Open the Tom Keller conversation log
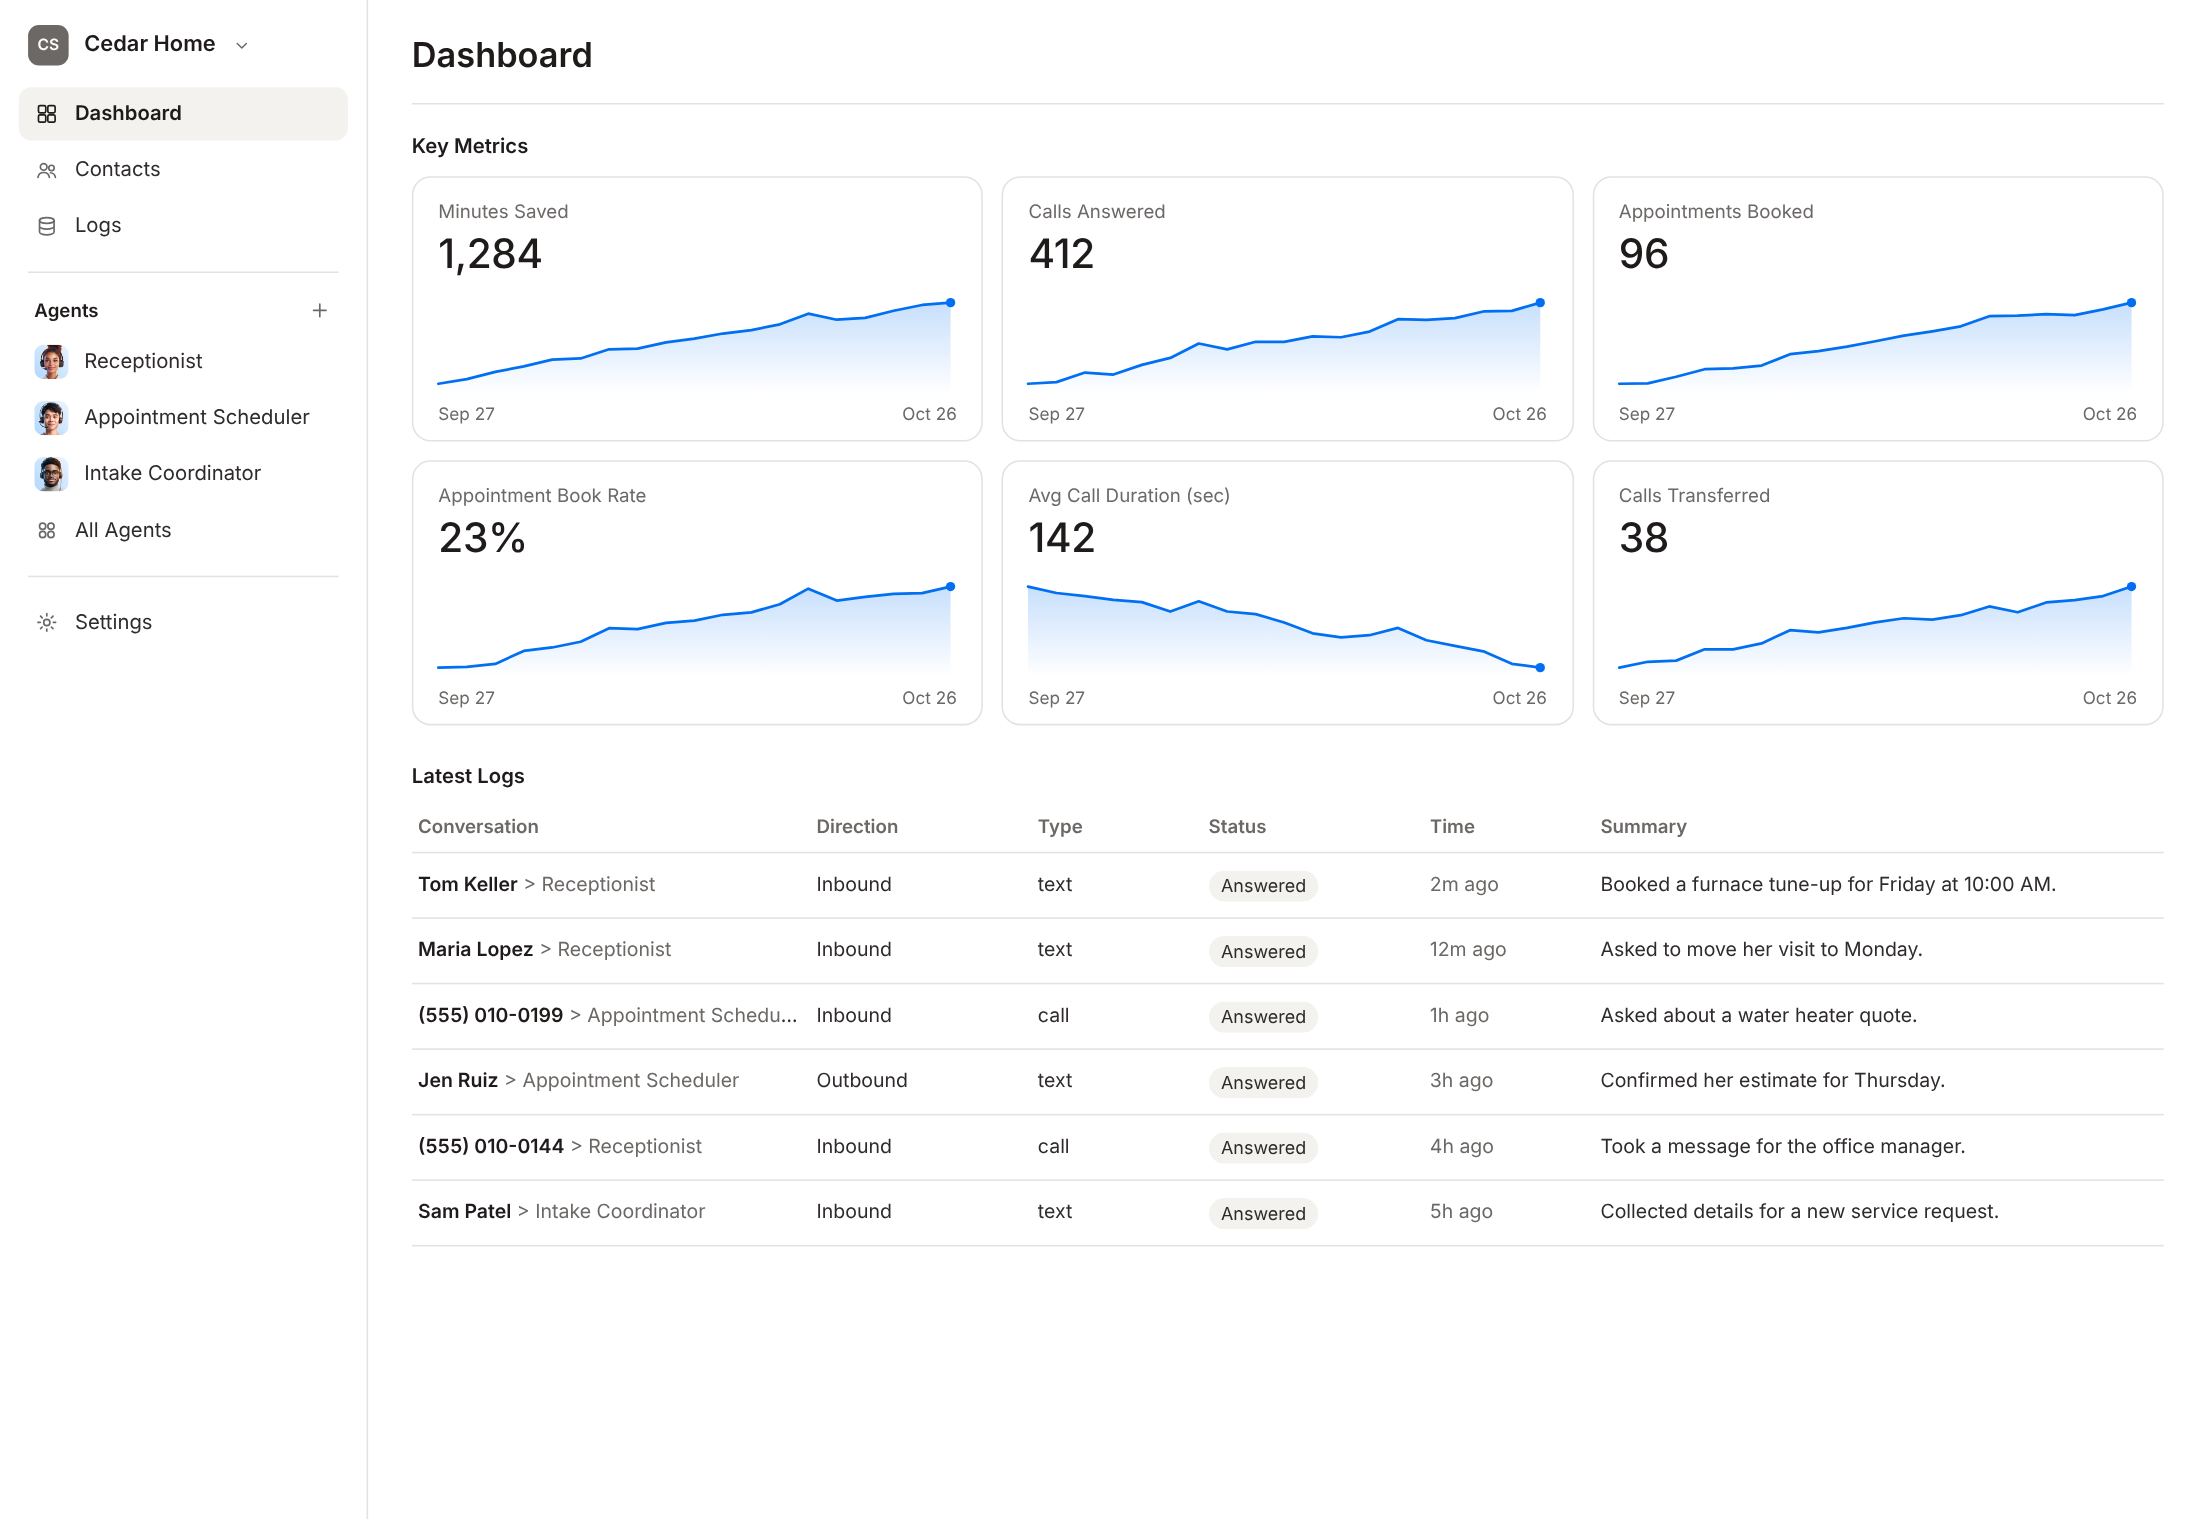The image size is (2207, 1519). (1287, 885)
